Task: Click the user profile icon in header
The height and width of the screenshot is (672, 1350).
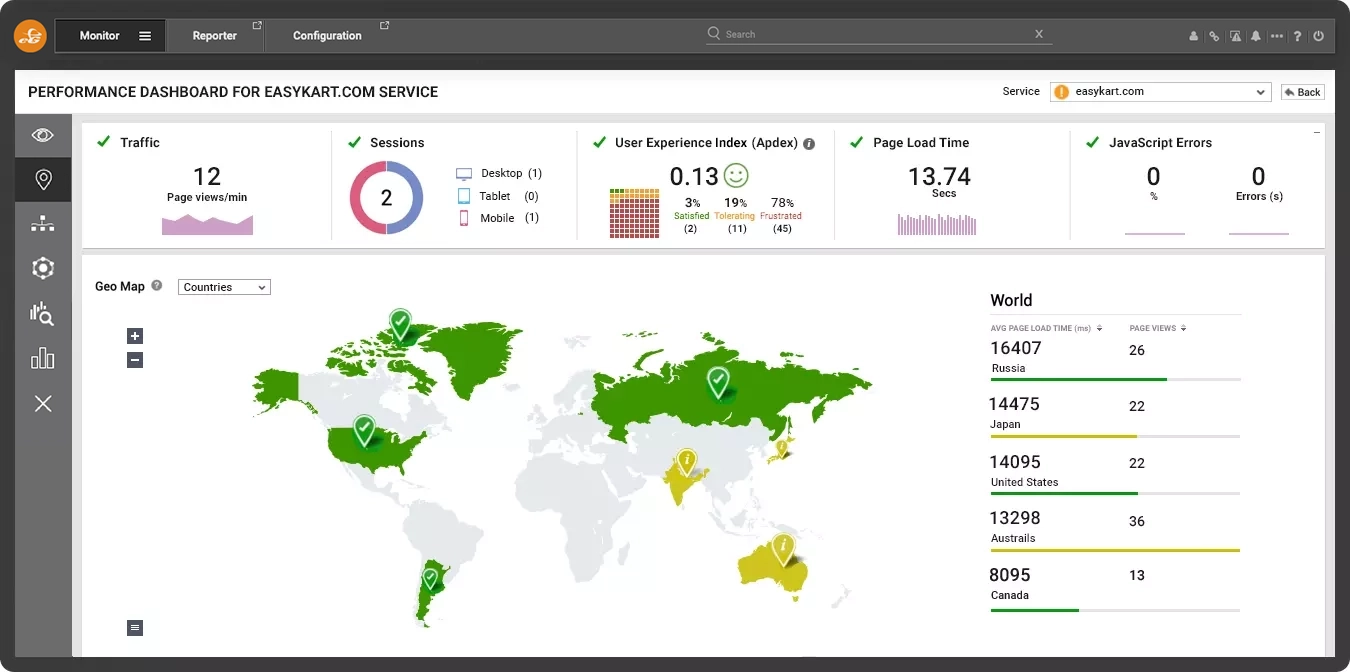Action: pos(1193,36)
